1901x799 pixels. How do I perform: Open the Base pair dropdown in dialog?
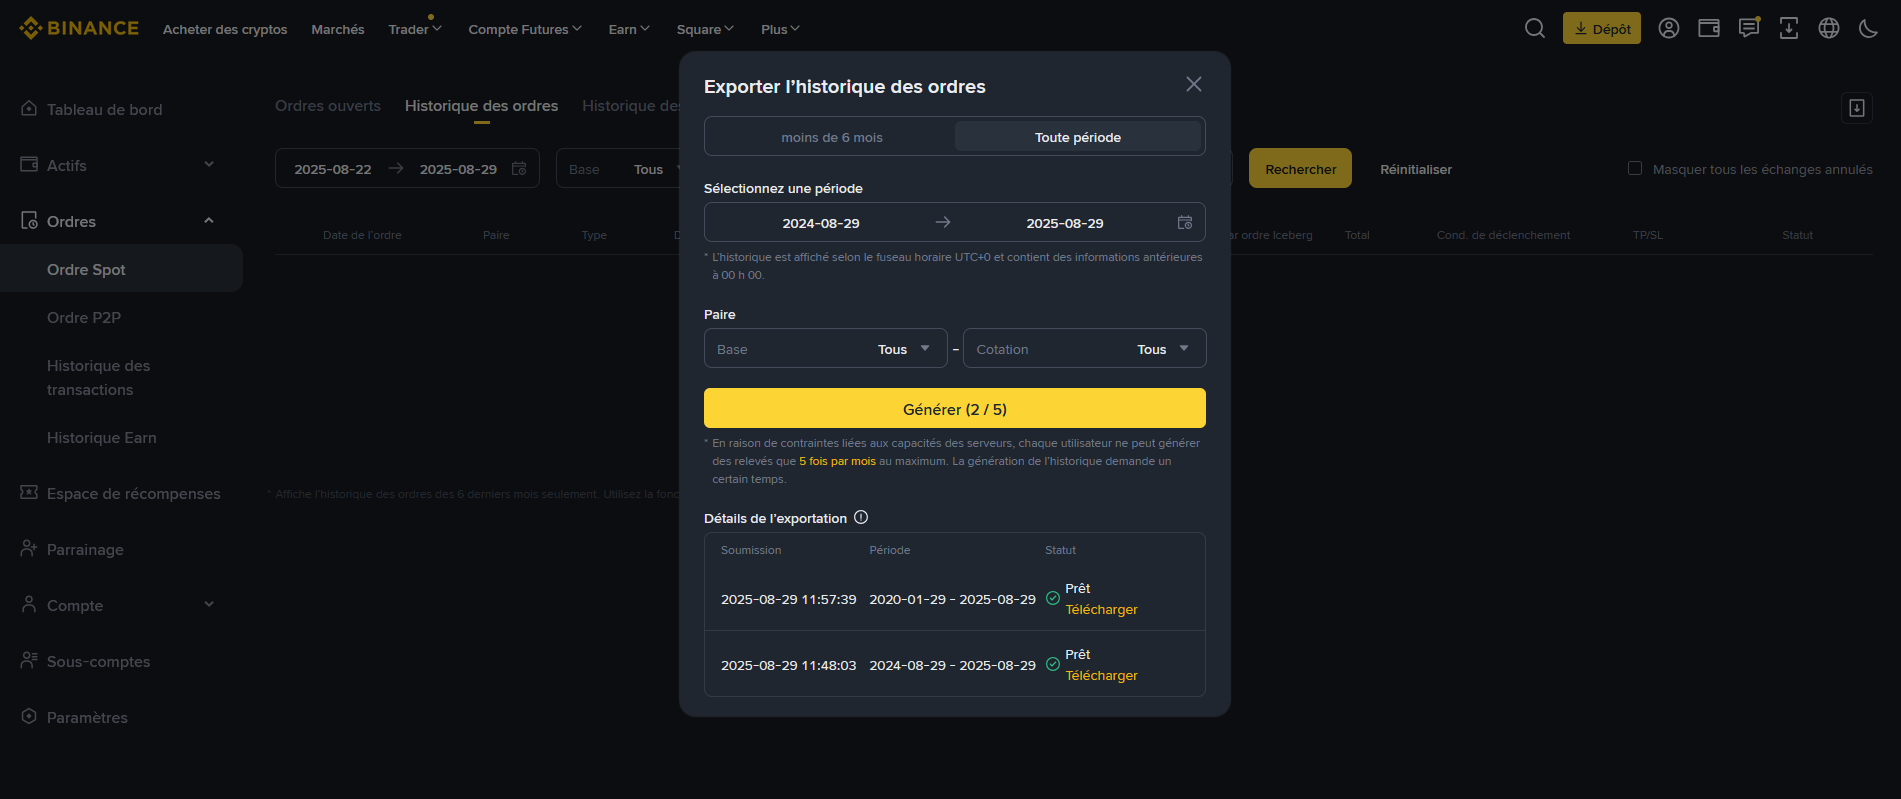click(825, 349)
